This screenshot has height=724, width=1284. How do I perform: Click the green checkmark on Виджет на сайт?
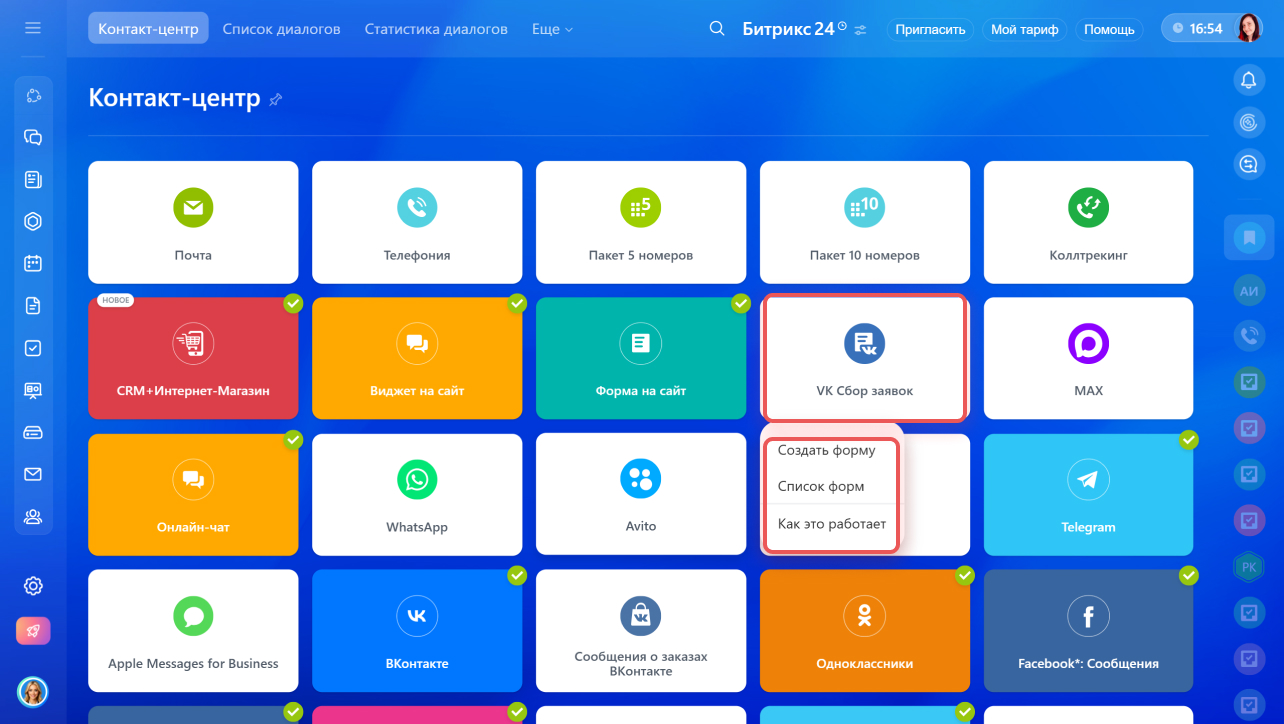tap(517, 303)
